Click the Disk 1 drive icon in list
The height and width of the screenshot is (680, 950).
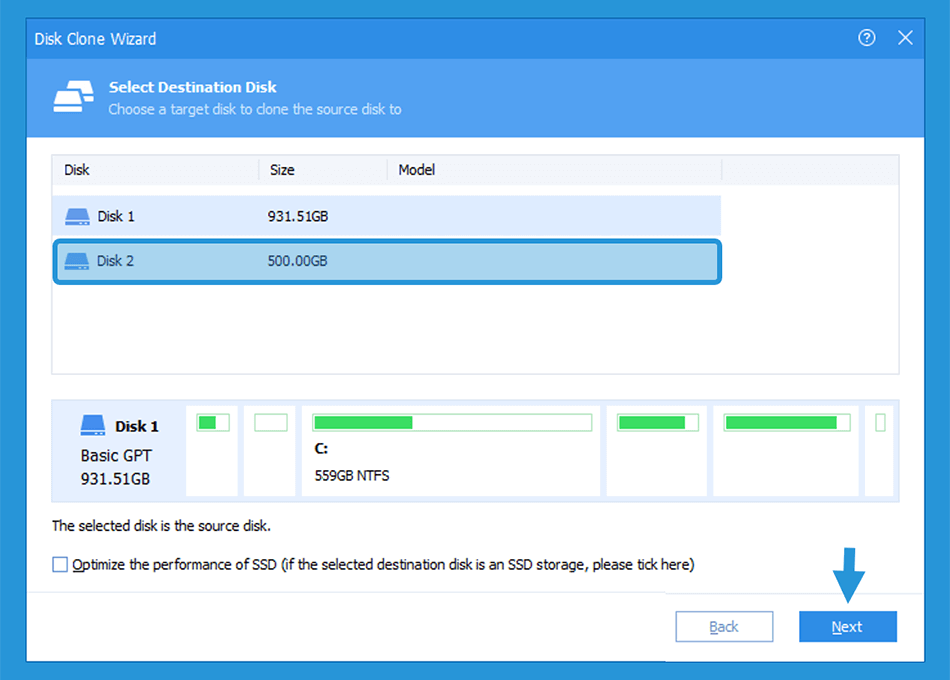tap(77, 216)
